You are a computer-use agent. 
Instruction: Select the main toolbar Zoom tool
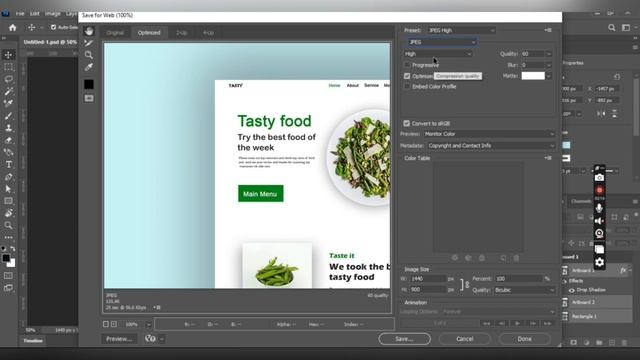[x=8, y=225]
